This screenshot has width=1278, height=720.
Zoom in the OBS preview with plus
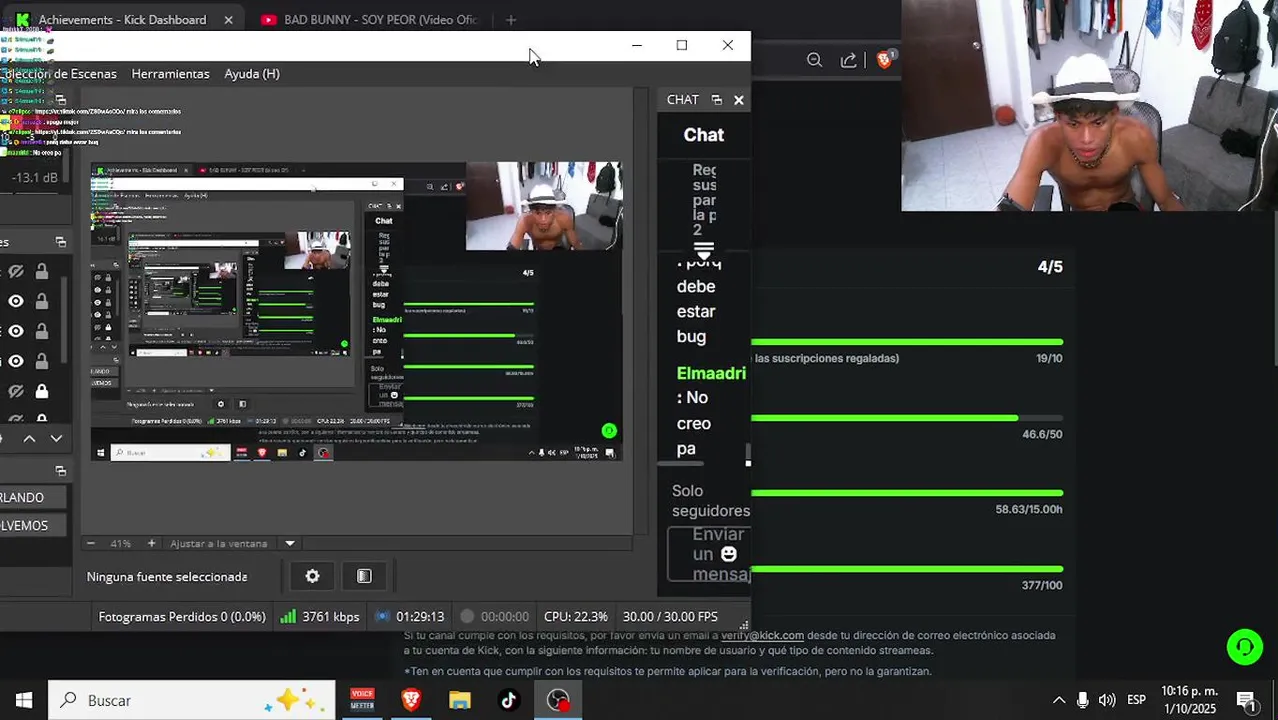pyautogui.click(x=152, y=543)
